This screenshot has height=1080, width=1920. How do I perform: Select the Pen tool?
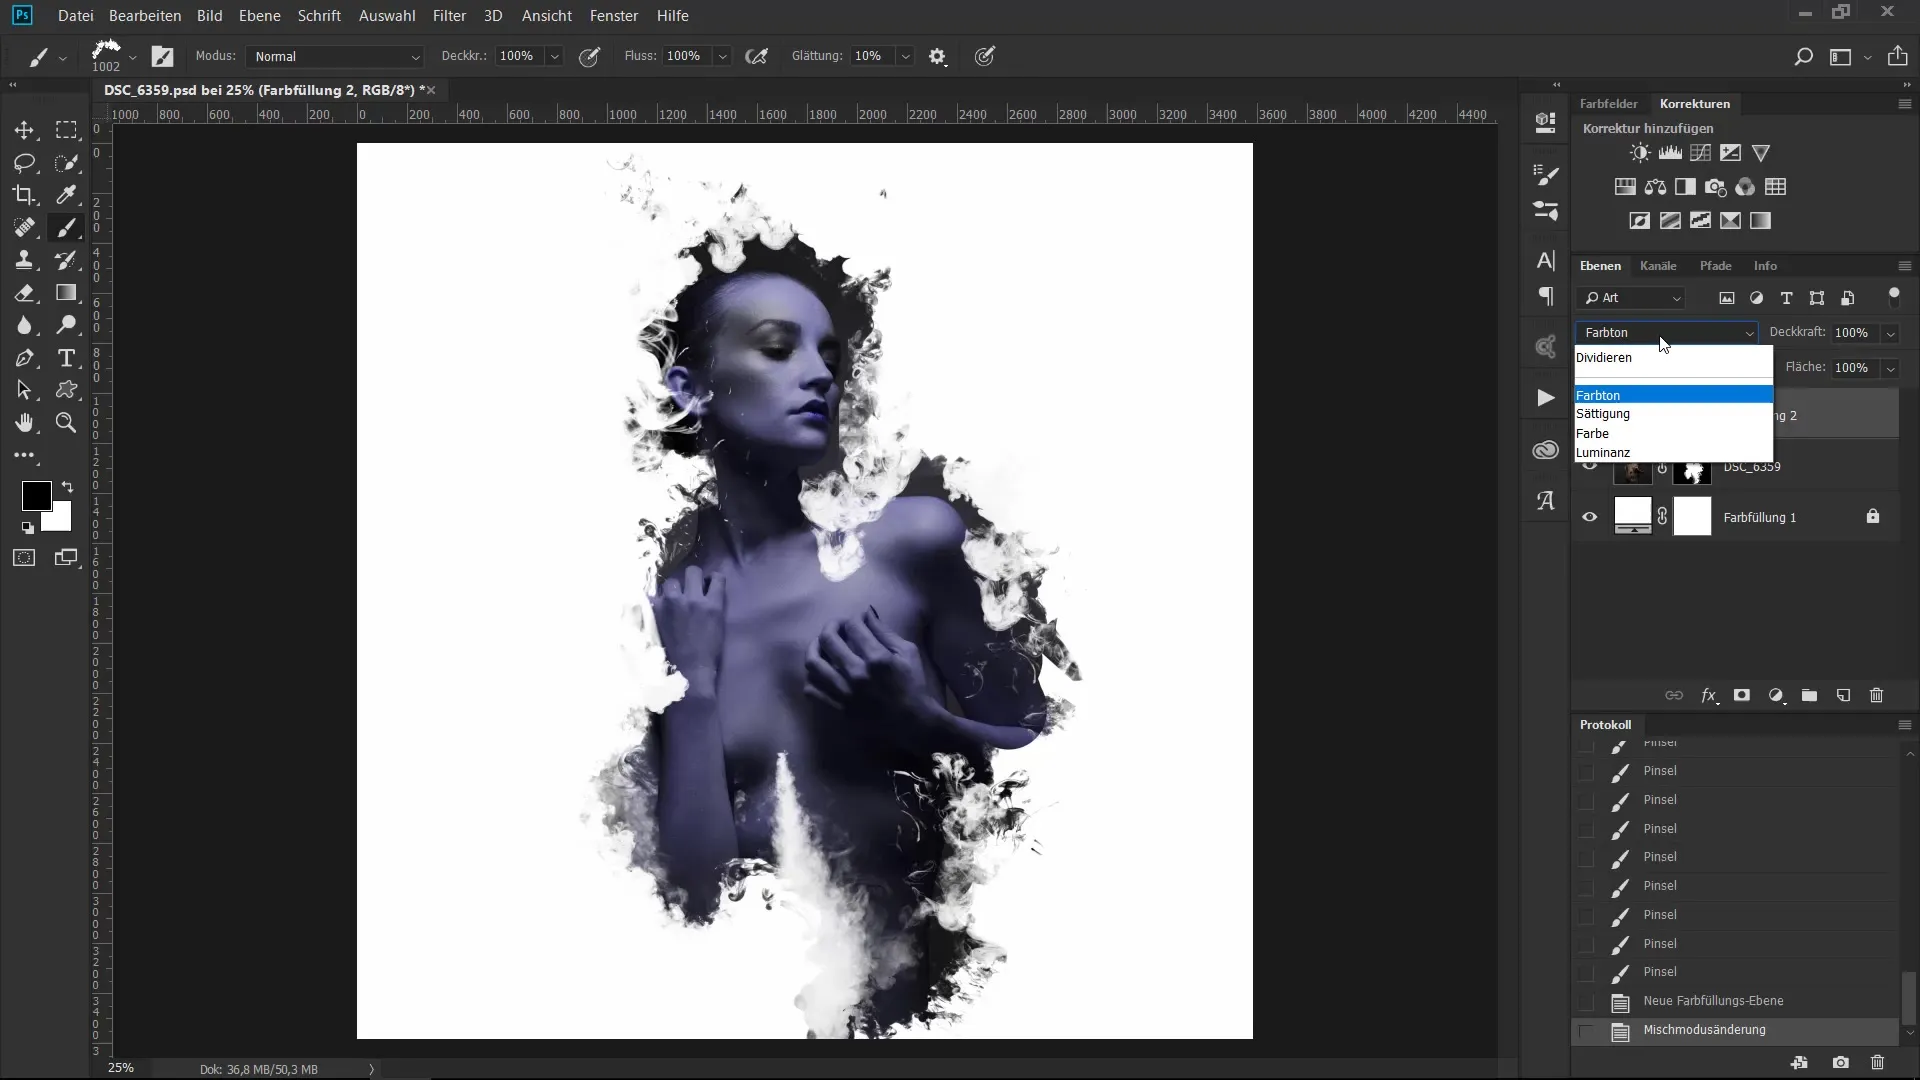pyautogui.click(x=24, y=358)
